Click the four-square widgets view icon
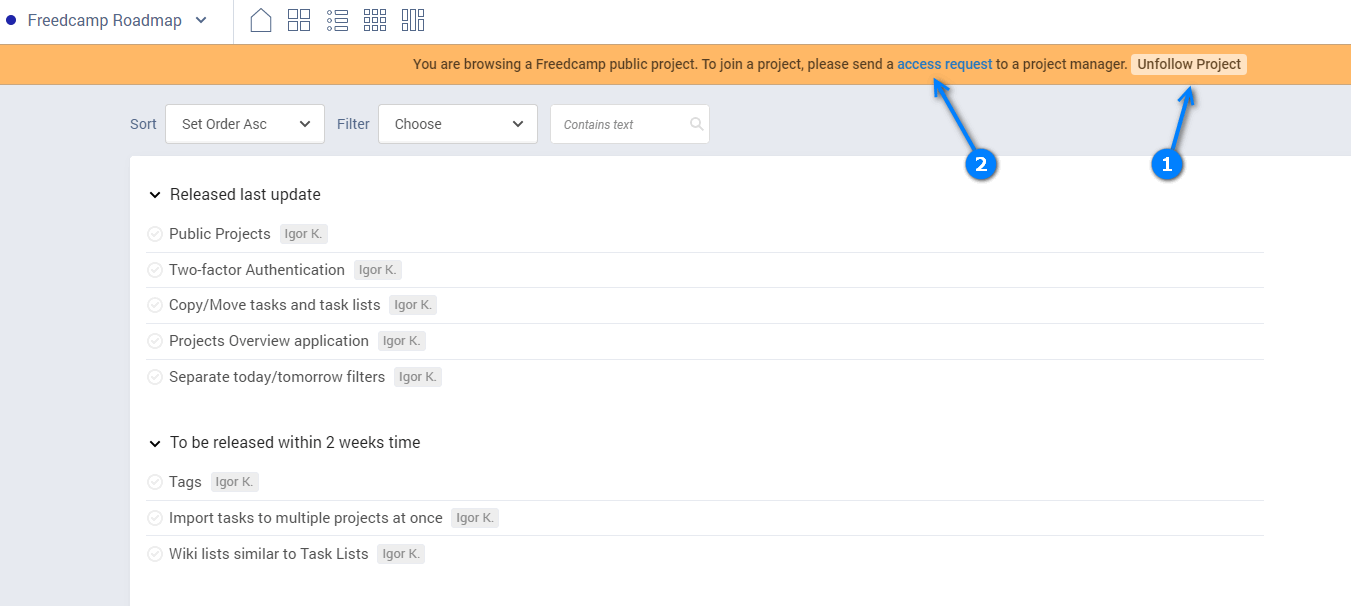 (x=299, y=20)
